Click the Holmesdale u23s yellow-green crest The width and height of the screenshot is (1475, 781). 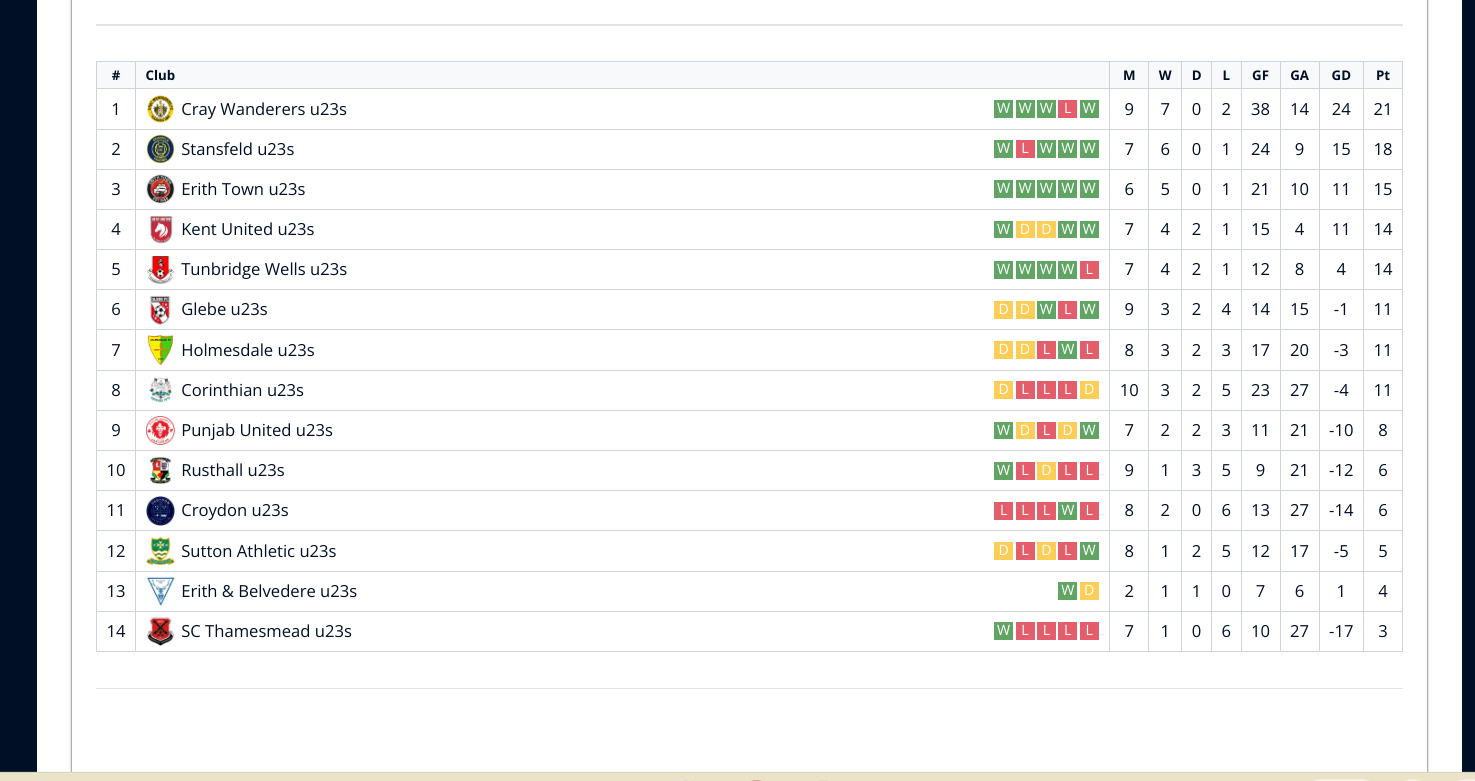tap(160, 350)
